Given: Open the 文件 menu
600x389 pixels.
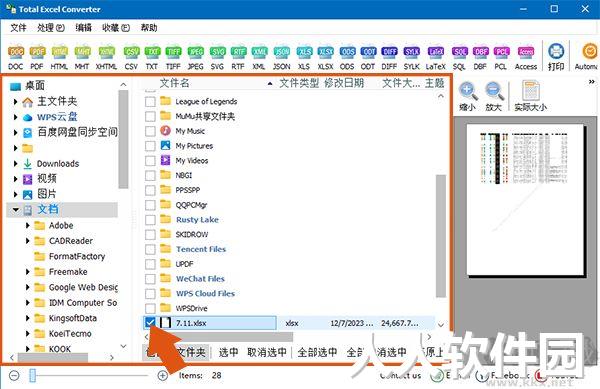Looking at the screenshot, I should (x=18, y=28).
